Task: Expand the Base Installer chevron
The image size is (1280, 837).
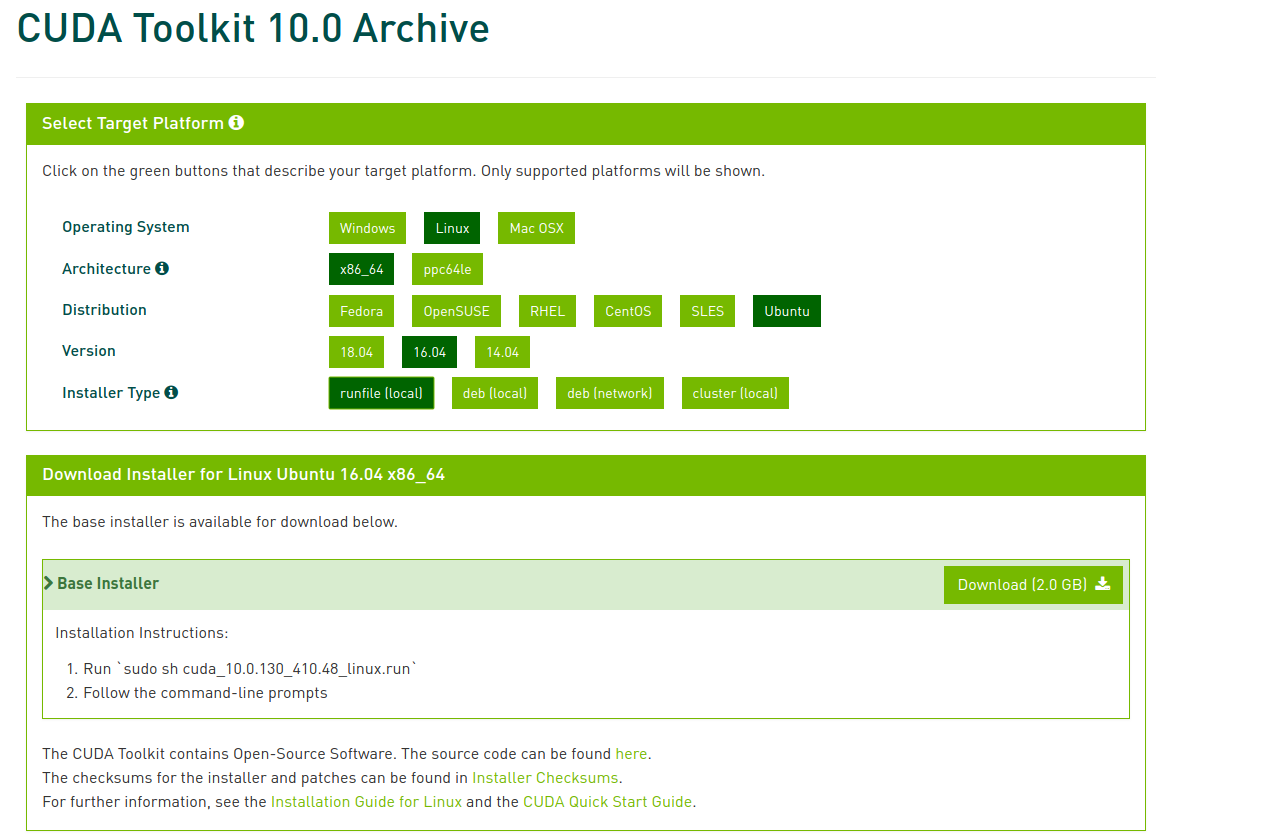Action: pos(49,583)
